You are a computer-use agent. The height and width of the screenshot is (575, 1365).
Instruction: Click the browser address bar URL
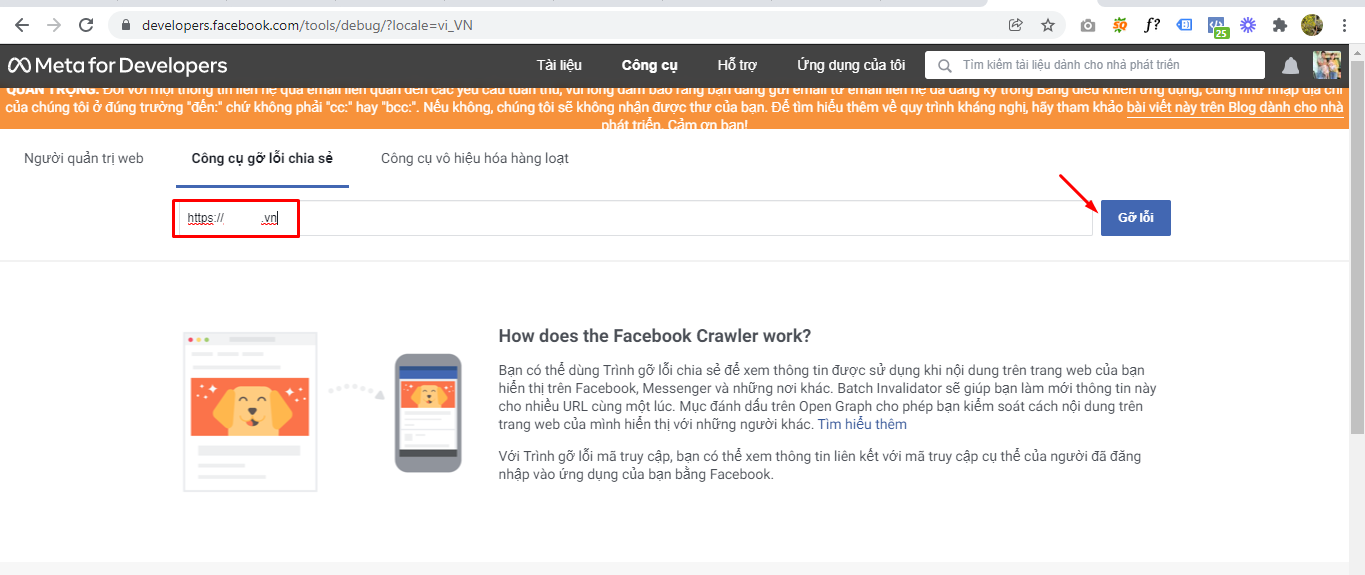(x=308, y=25)
